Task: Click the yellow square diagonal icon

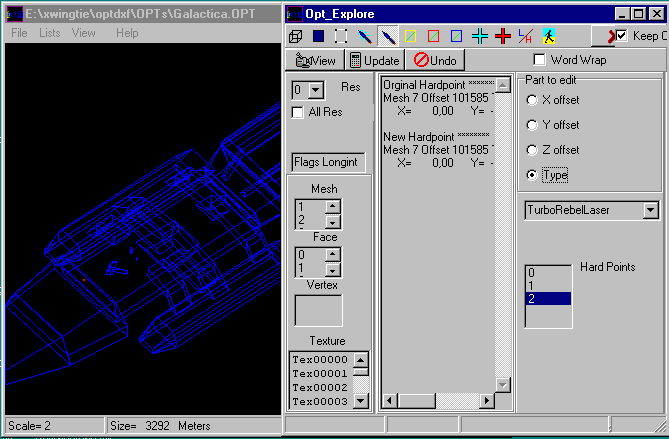Action: pyautogui.click(x=410, y=37)
